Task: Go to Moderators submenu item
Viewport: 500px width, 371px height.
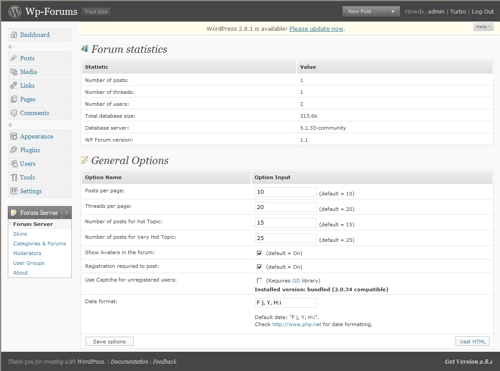Action: click(27, 253)
